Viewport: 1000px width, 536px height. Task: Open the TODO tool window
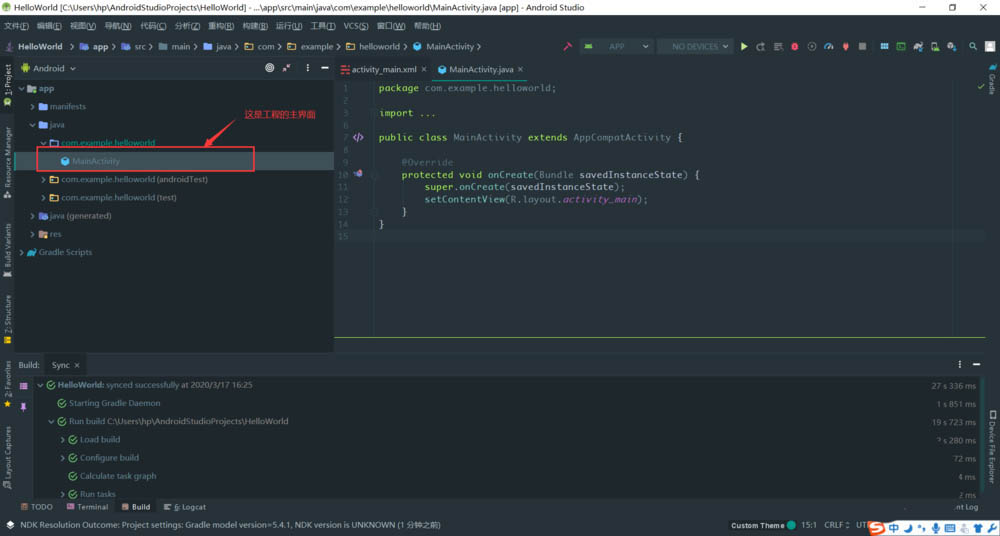coord(36,507)
